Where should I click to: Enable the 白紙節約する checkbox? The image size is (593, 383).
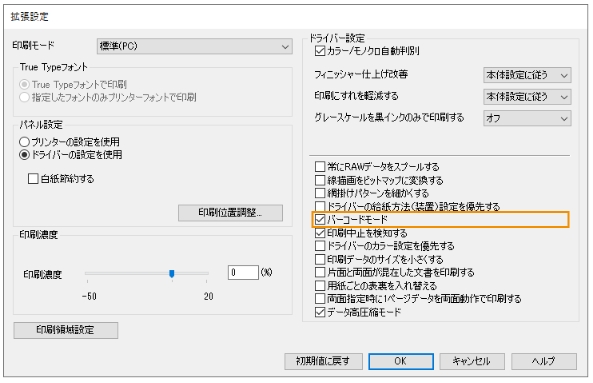pyautogui.click(x=33, y=178)
